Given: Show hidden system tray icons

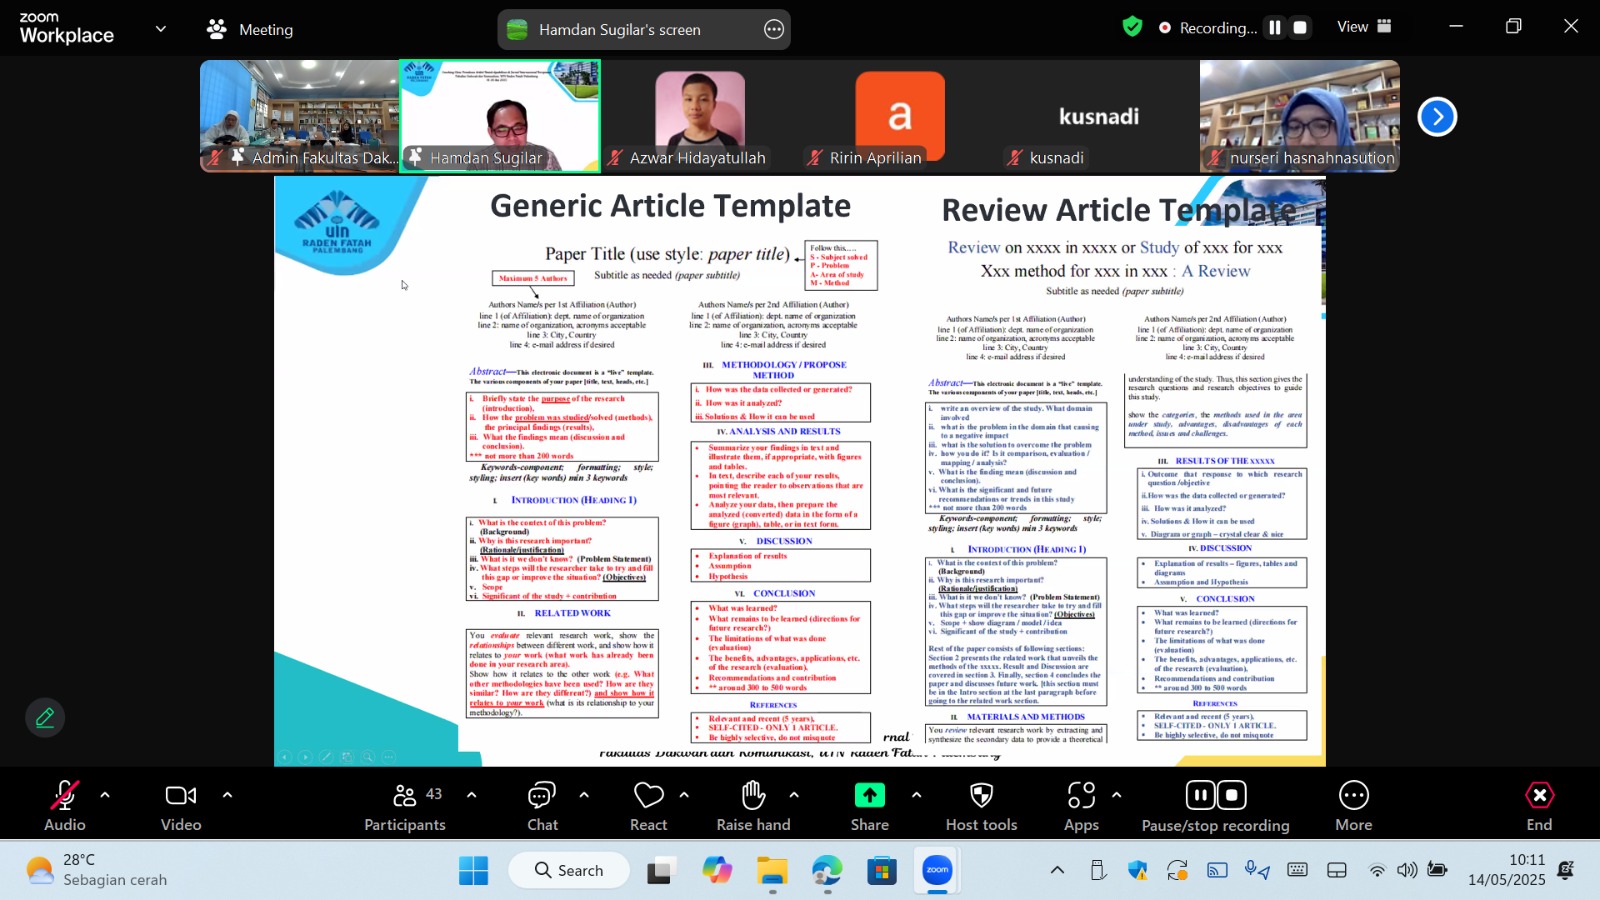Looking at the screenshot, I should pos(1057,870).
